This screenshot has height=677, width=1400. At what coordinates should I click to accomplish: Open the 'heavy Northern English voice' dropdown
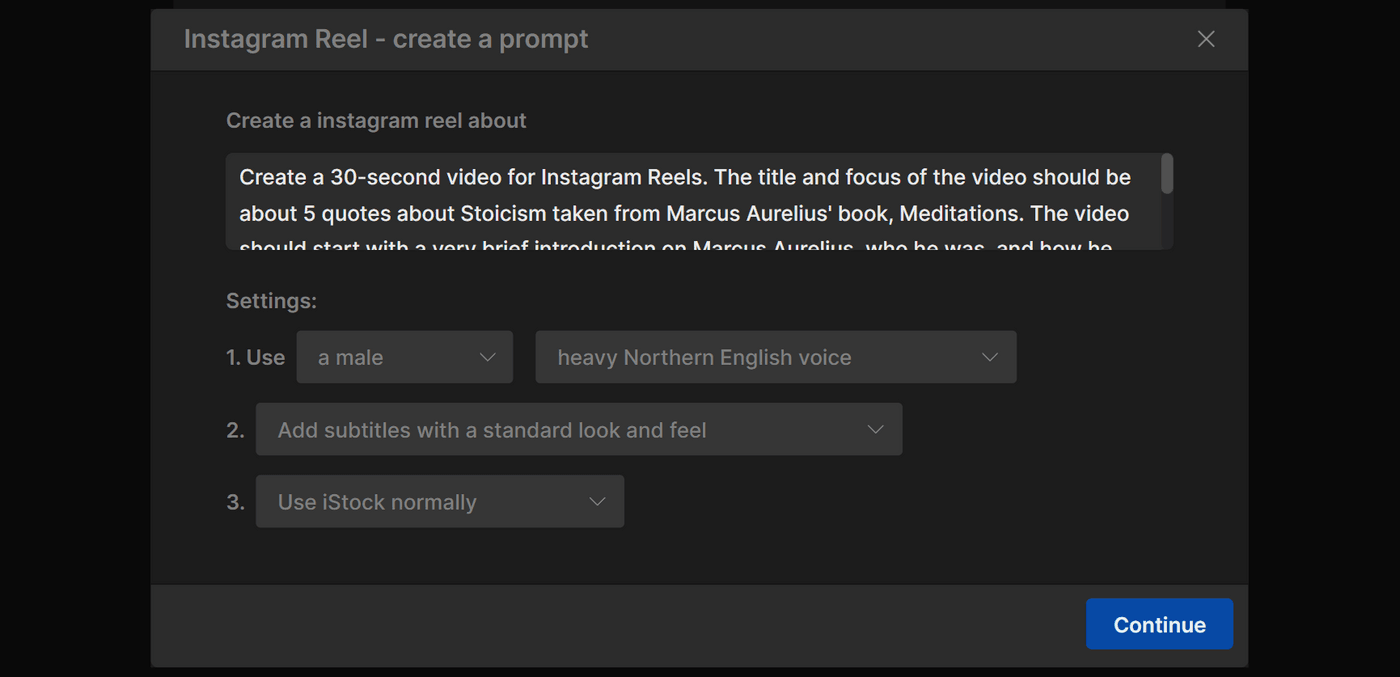click(x=740, y=357)
